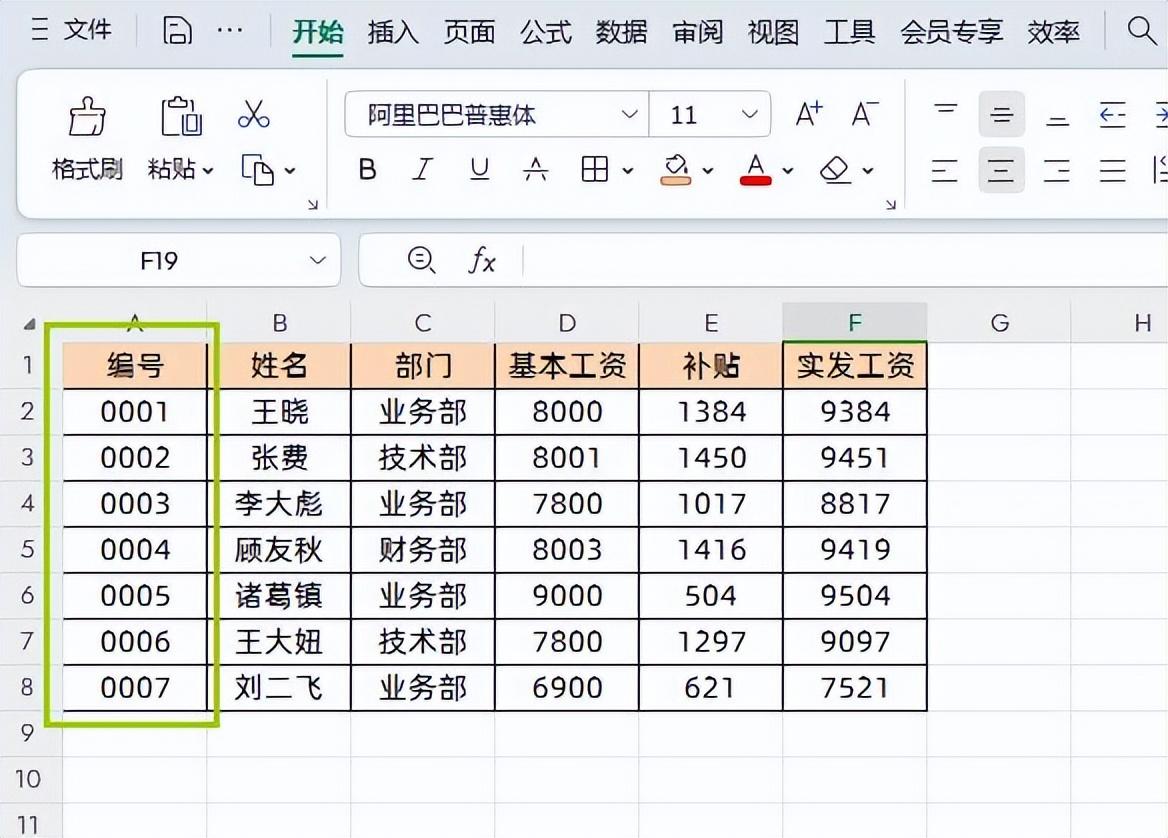Apply cell borders icon

(x=594, y=170)
